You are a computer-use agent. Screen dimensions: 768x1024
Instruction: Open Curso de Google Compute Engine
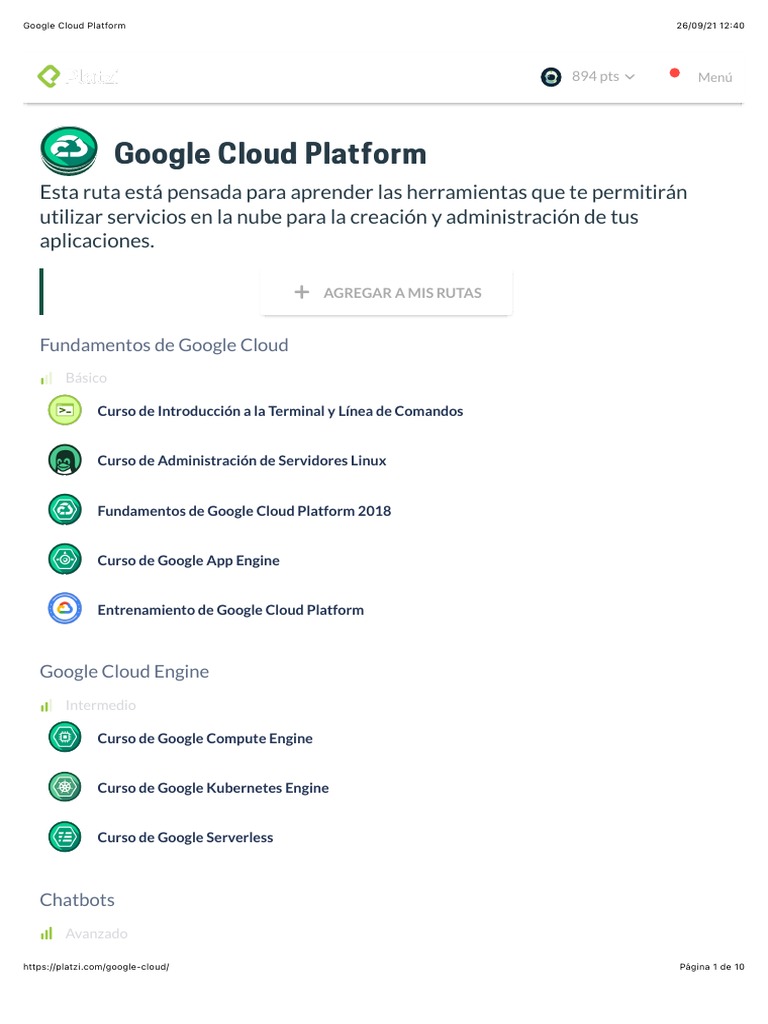(205, 738)
